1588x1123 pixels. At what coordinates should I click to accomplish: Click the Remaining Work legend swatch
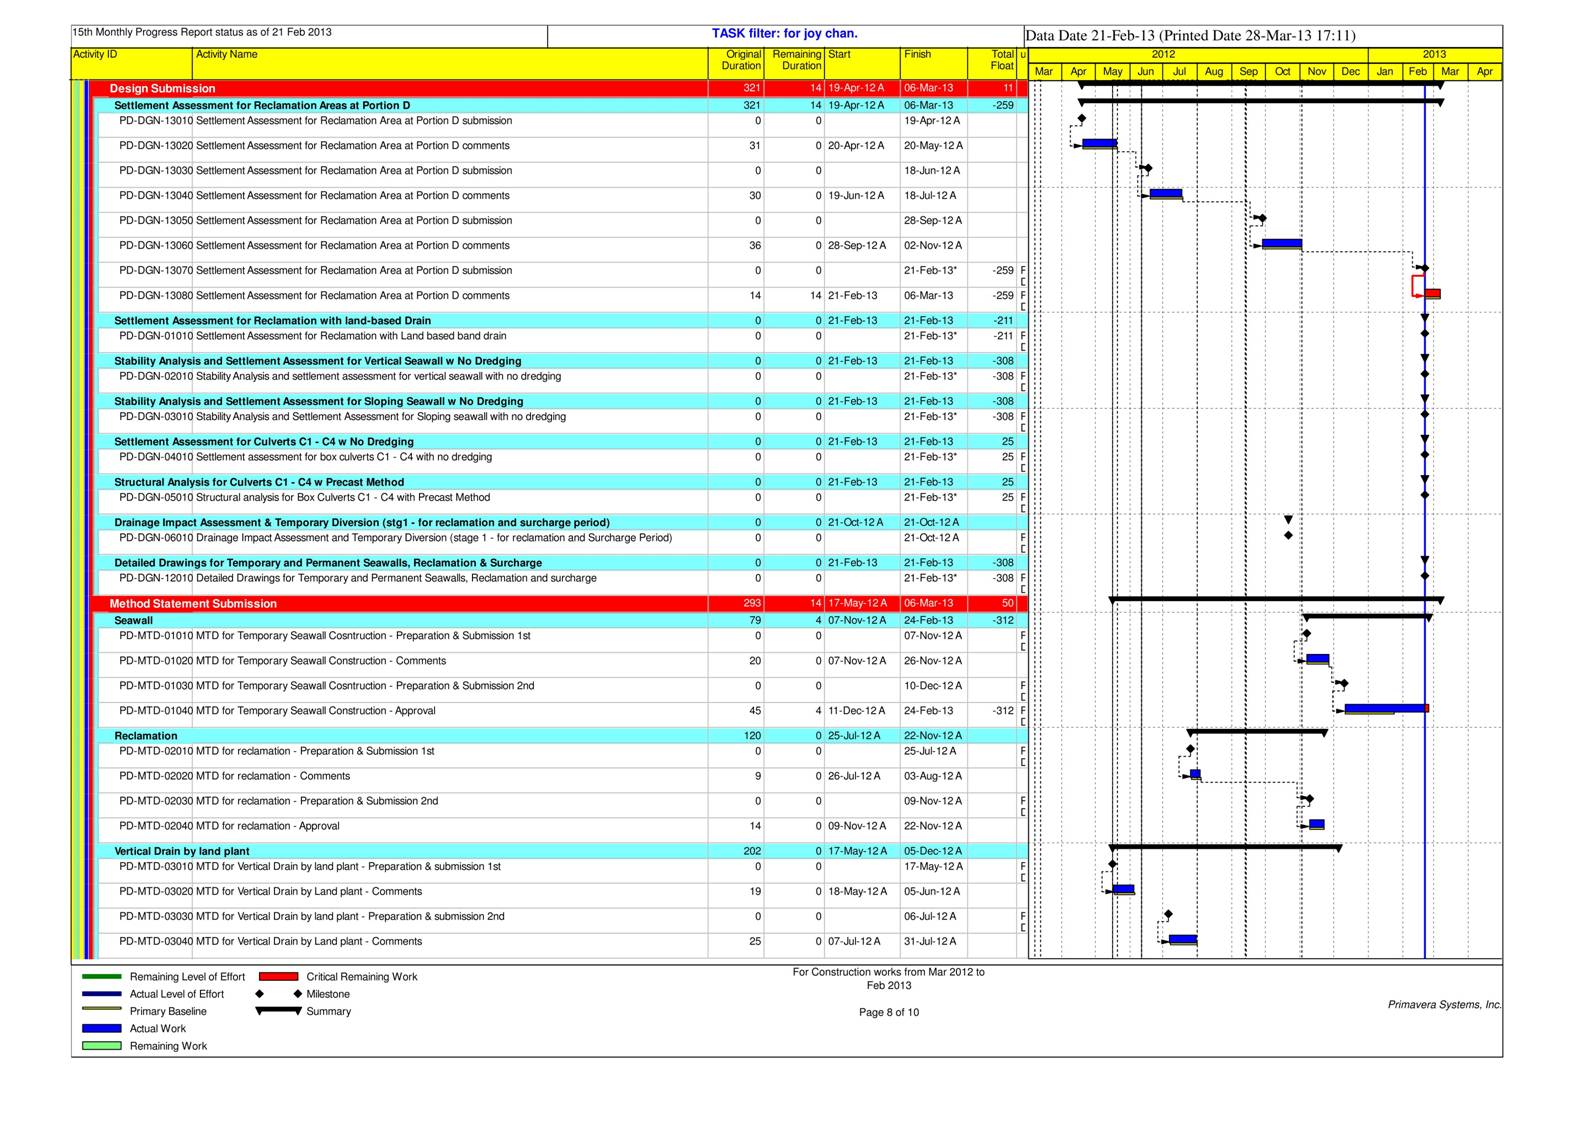(101, 1046)
